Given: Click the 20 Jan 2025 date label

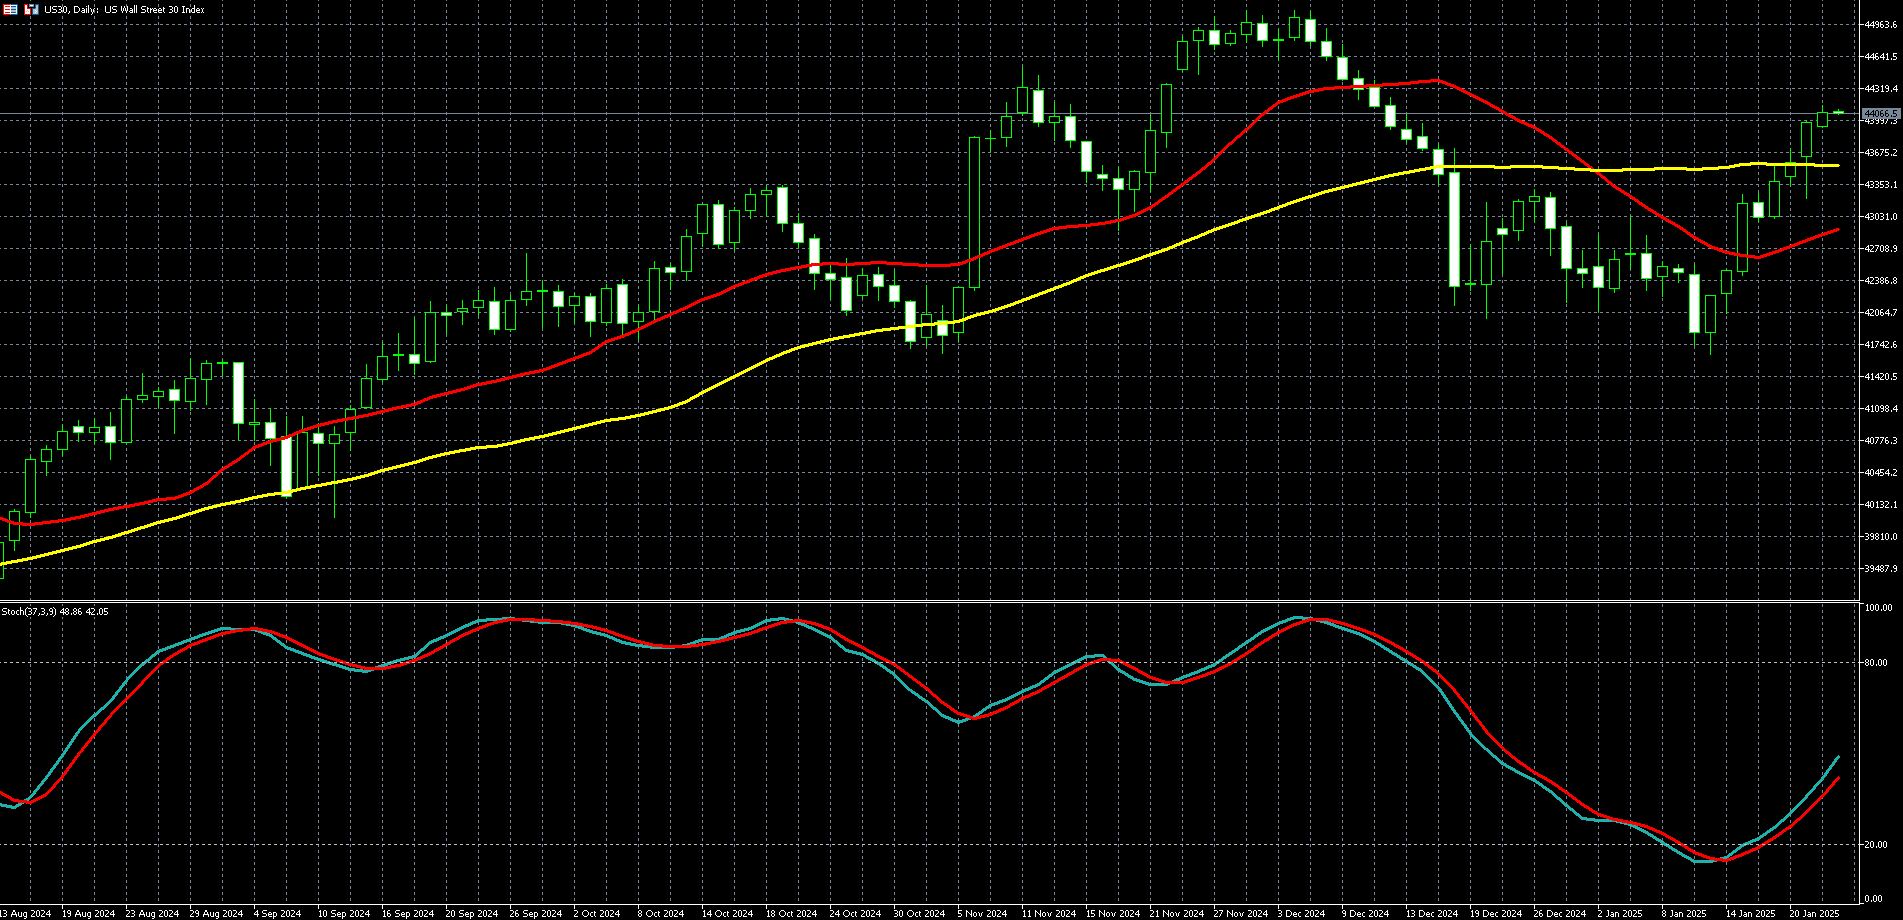Looking at the screenshot, I should 1814,913.
